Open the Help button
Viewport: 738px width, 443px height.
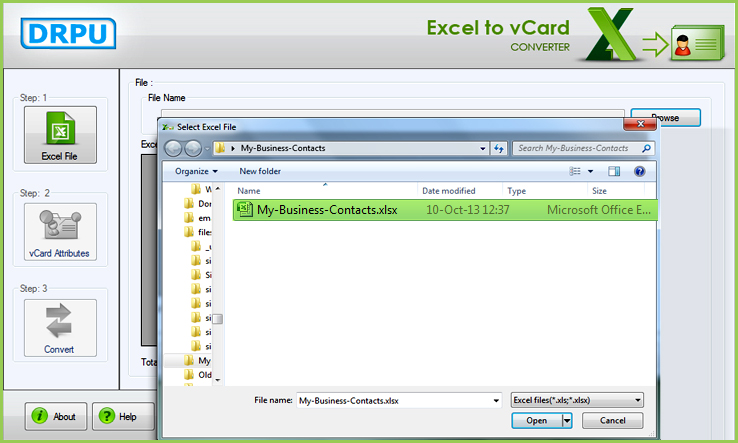pos(123,416)
